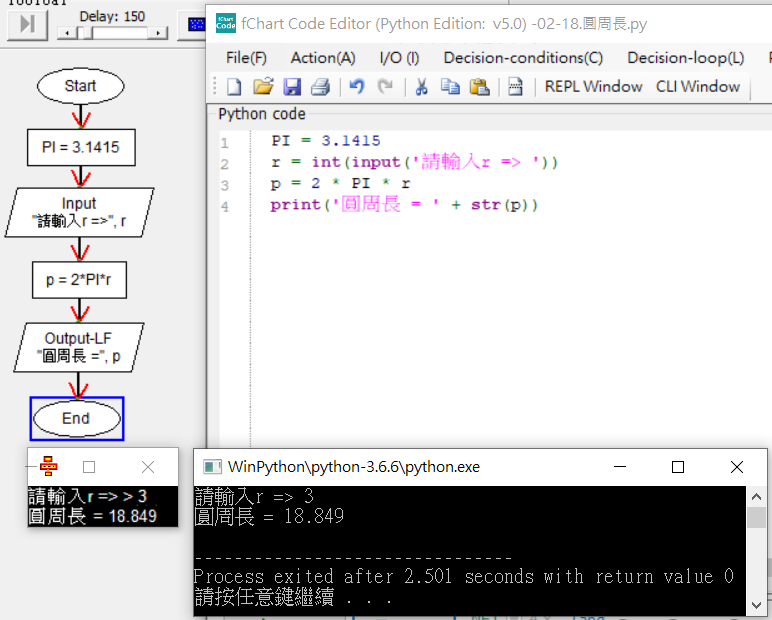
Task: Close the python.exe console window
Action: pyautogui.click(x=737, y=467)
